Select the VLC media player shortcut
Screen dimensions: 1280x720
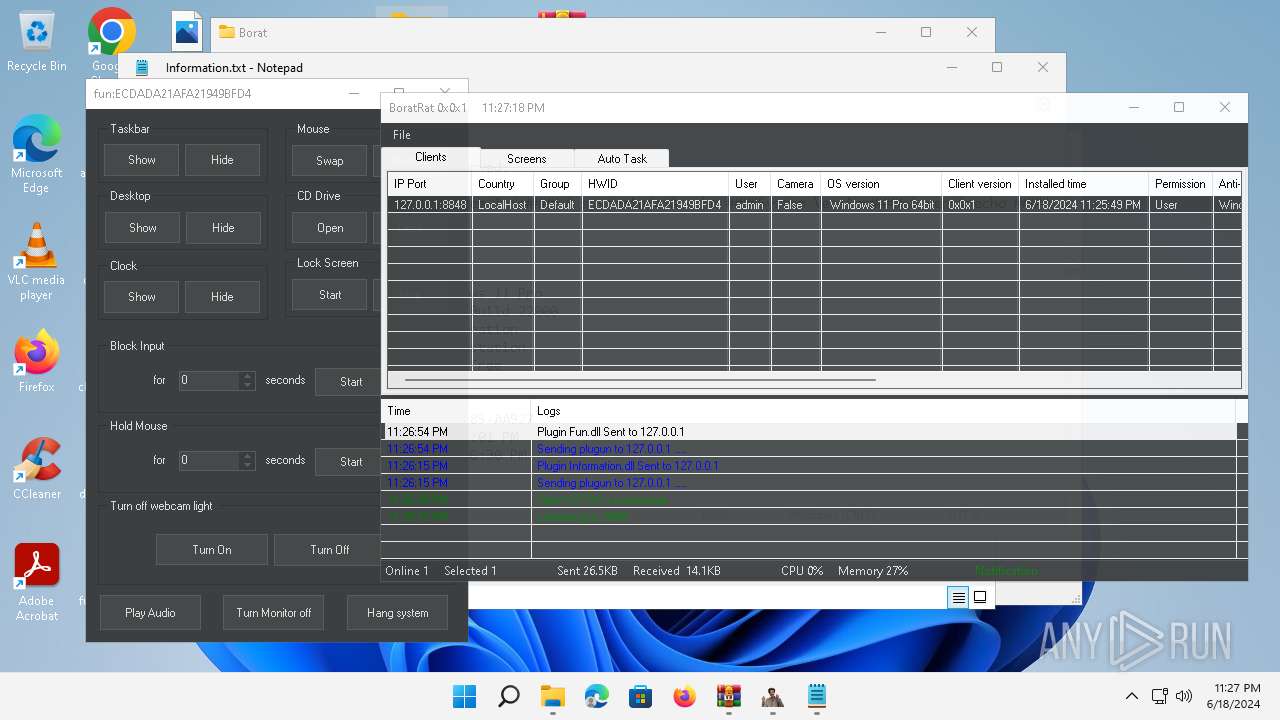click(x=37, y=262)
